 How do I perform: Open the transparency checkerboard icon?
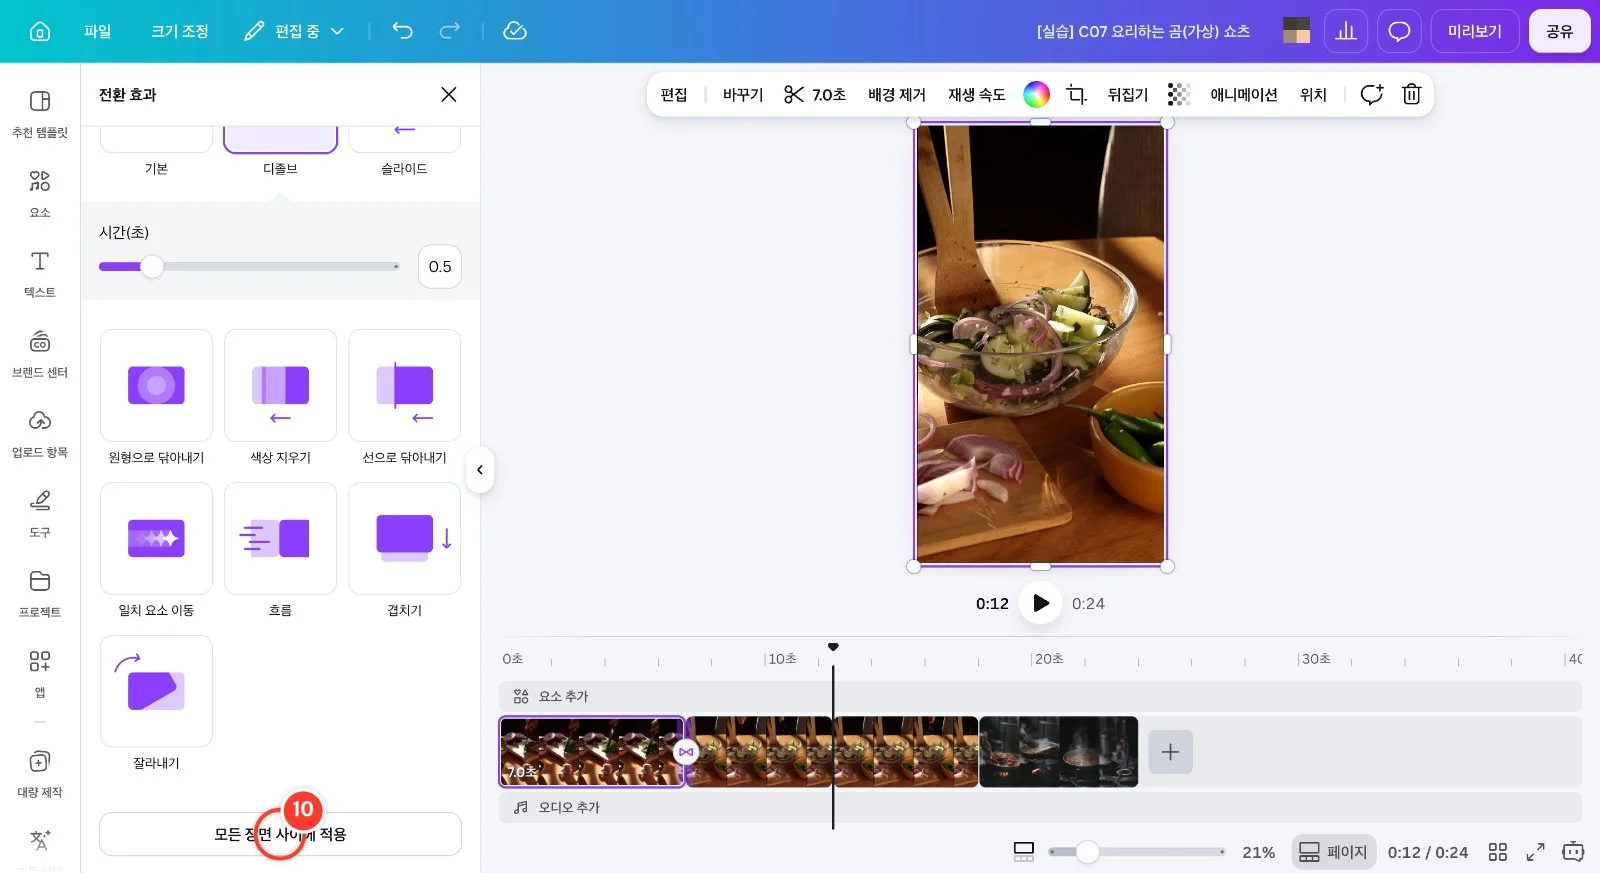click(x=1179, y=94)
